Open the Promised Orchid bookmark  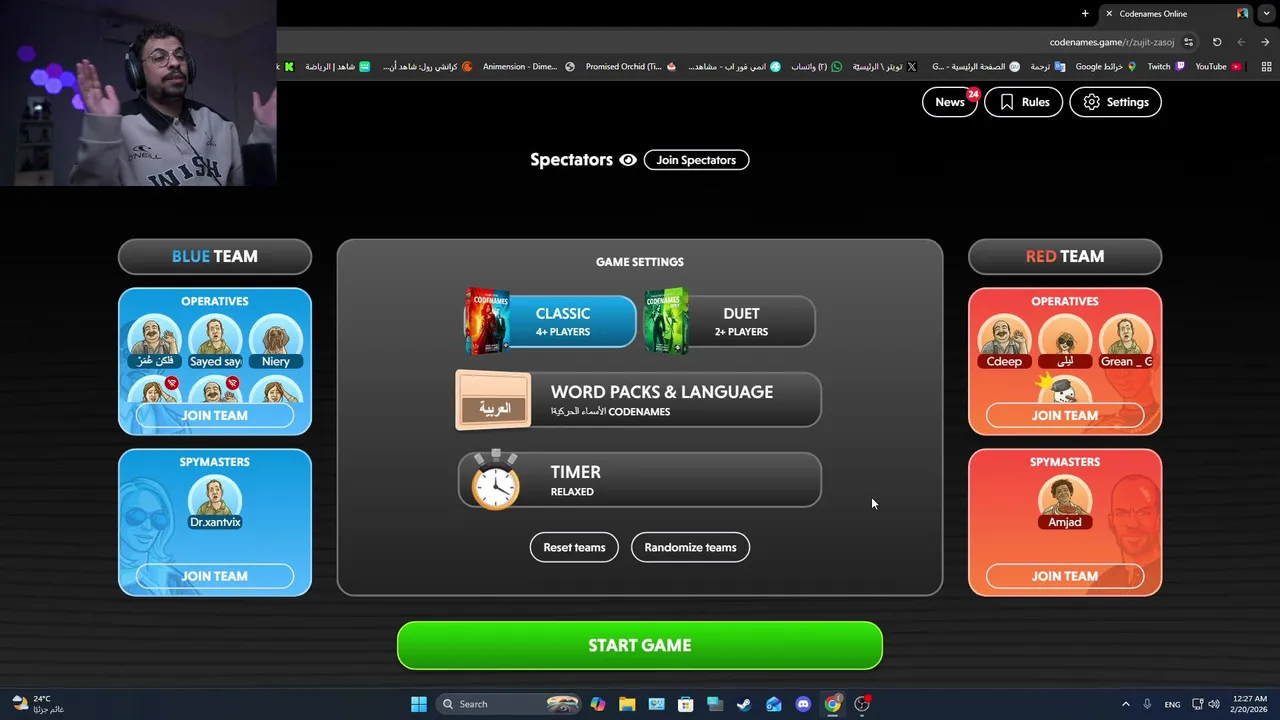click(x=631, y=67)
